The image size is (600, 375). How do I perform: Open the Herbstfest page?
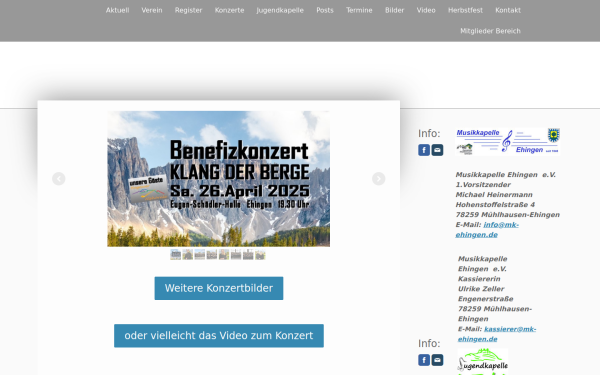(465, 10)
